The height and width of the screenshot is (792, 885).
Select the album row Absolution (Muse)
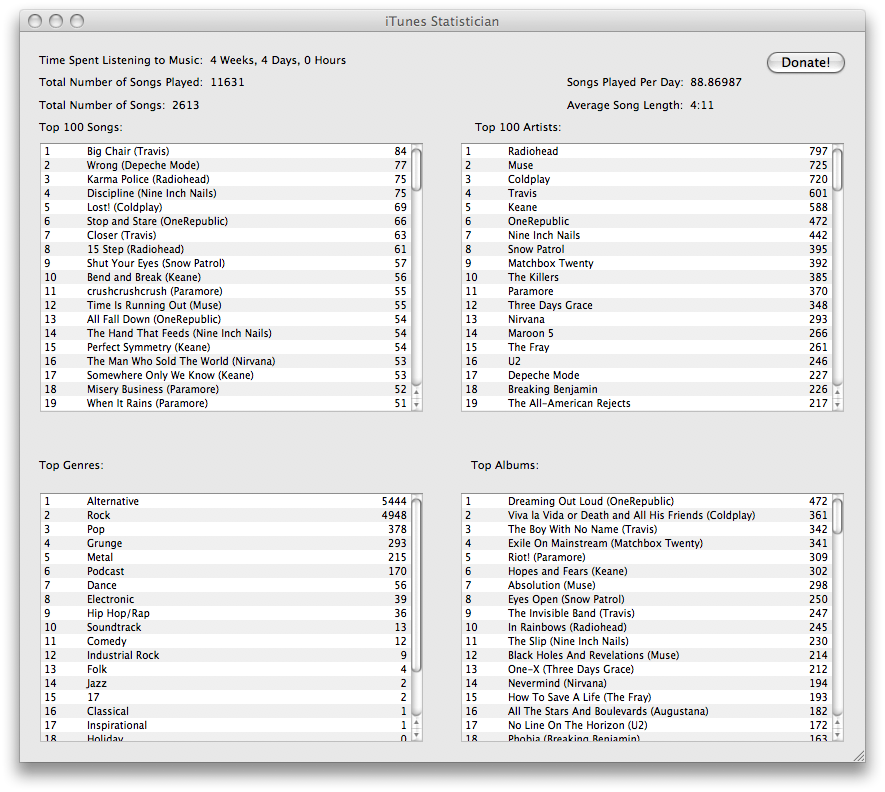pos(647,585)
